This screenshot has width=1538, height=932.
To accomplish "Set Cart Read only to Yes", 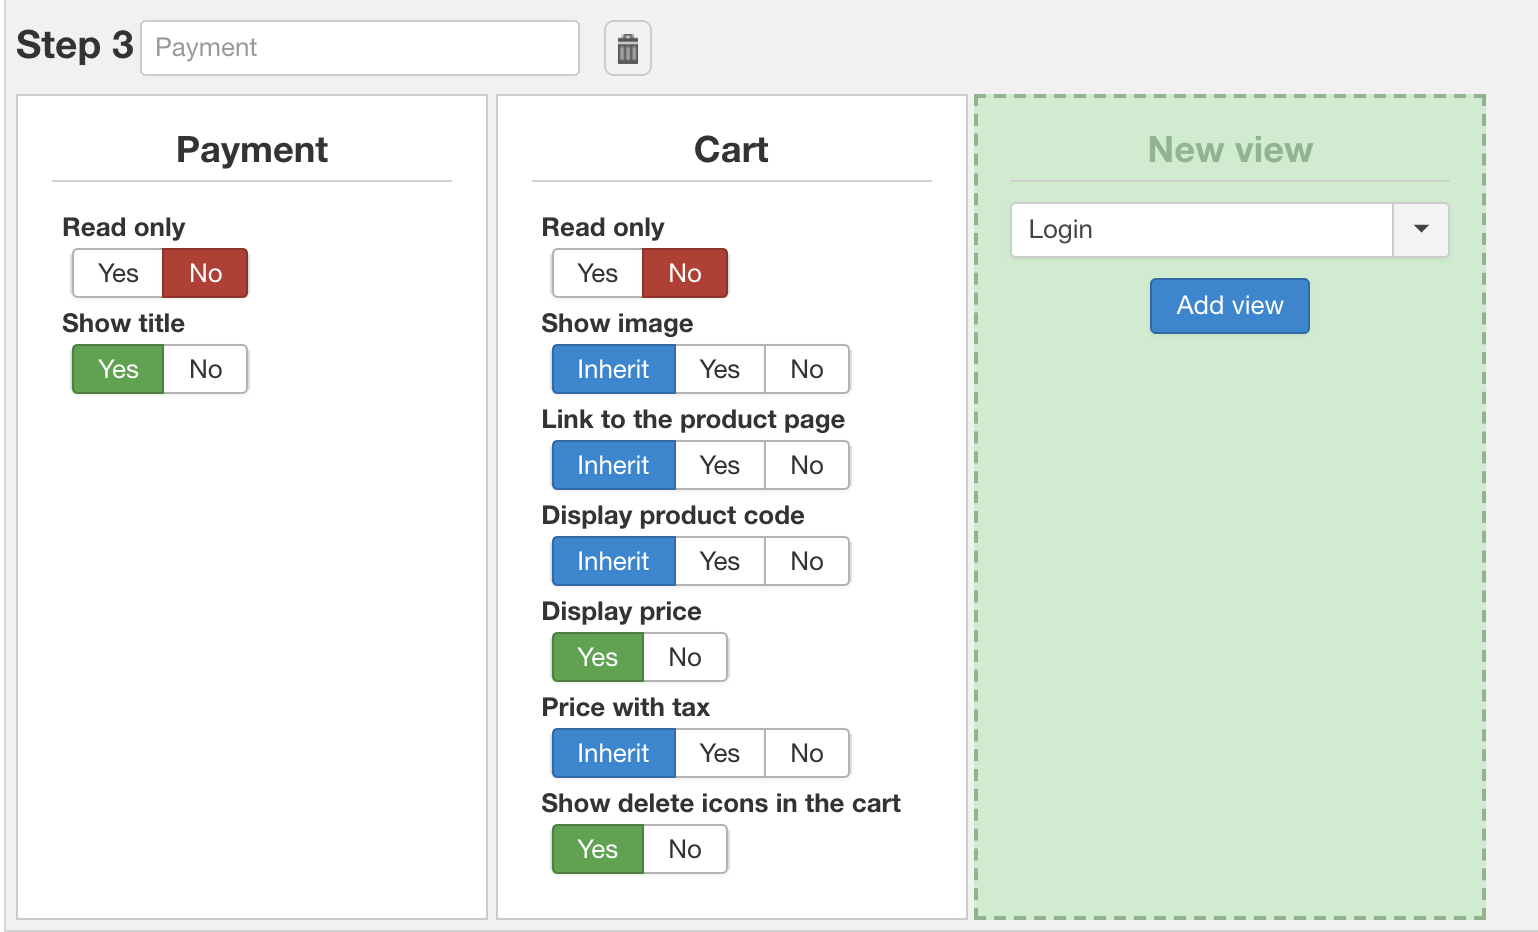I will pos(597,273).
